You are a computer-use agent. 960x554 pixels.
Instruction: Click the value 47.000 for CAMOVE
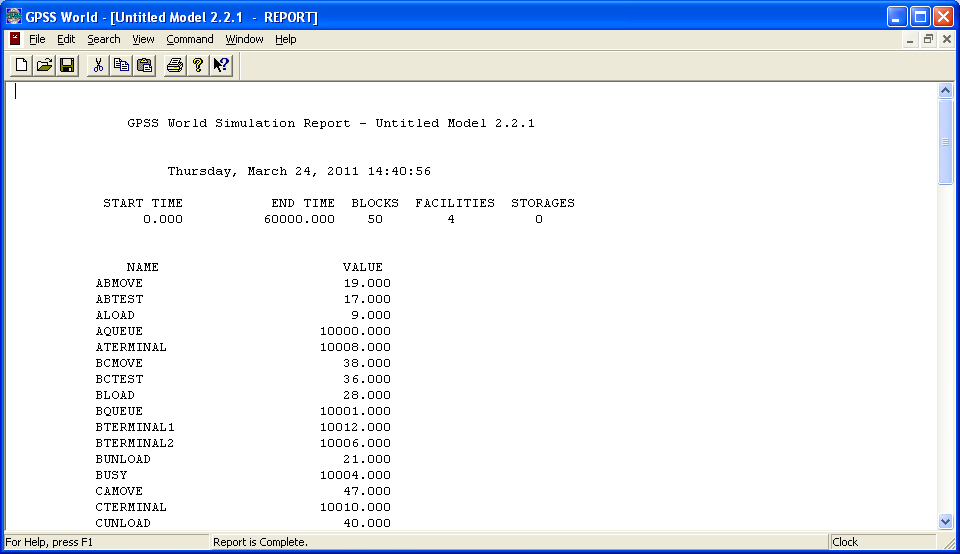pyautogui.click(x=367, y=490)
